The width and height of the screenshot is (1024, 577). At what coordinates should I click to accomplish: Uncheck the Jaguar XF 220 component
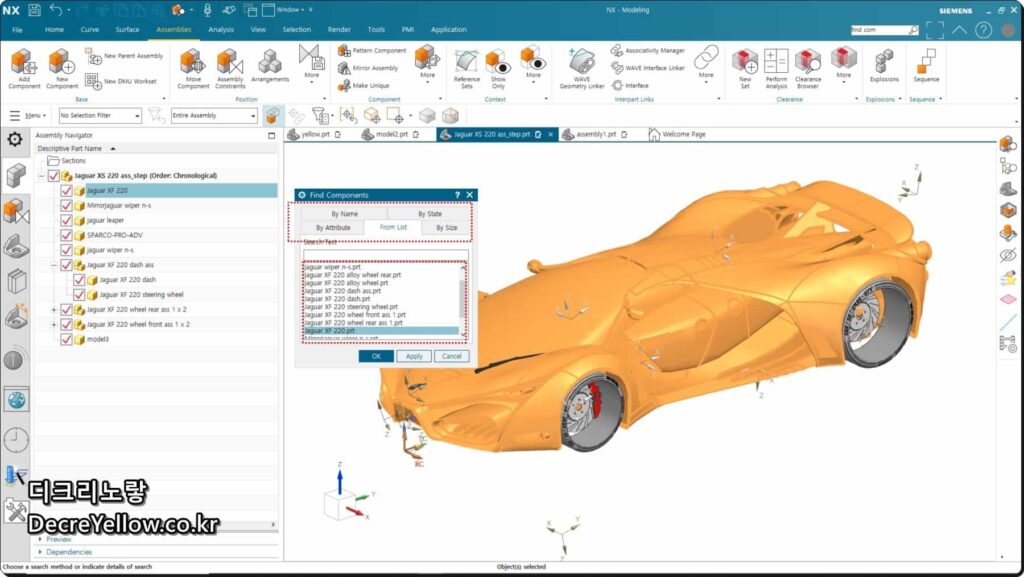point(66,191)
